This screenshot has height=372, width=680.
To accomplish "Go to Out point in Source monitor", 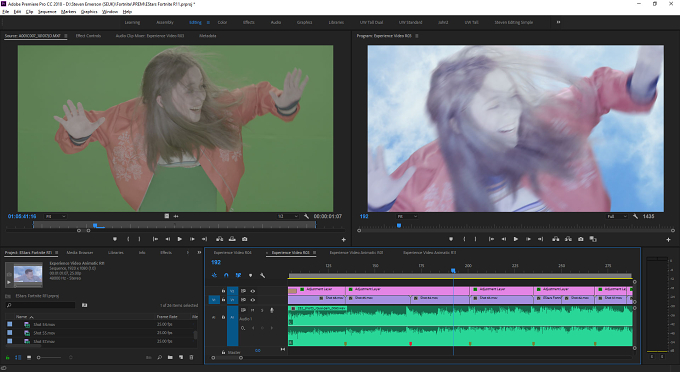I will [204, 239].
